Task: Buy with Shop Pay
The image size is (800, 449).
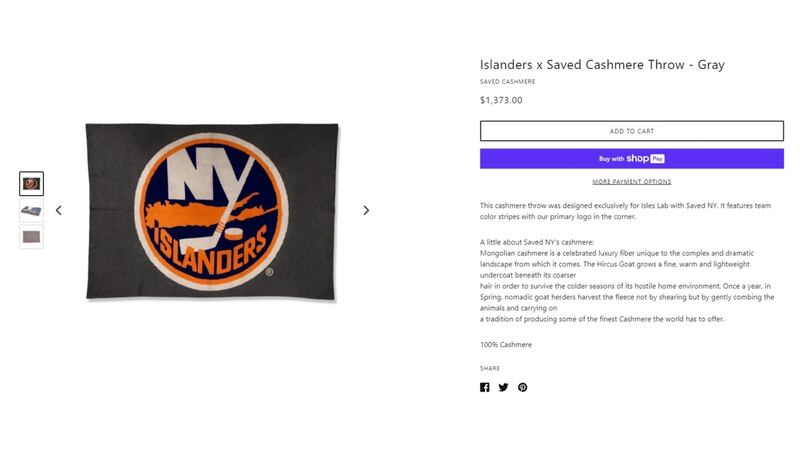Action: (x=631, y=159)
